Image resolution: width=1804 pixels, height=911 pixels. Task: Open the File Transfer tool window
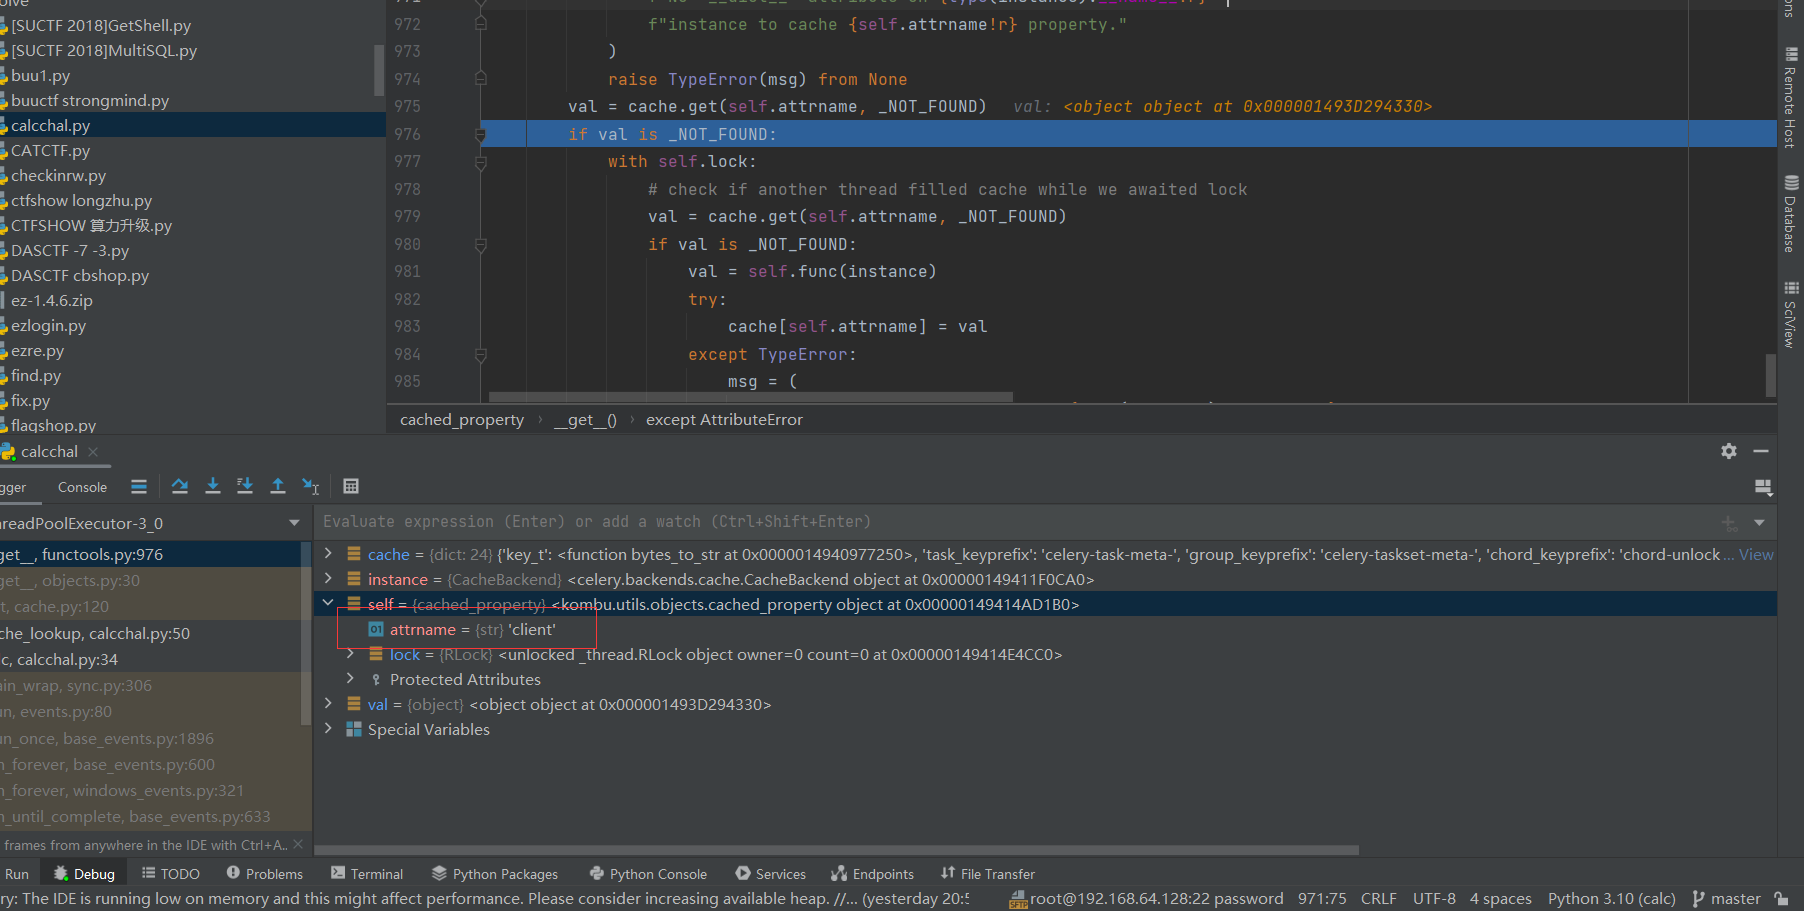pyautogui.click(x=987, y=873)
